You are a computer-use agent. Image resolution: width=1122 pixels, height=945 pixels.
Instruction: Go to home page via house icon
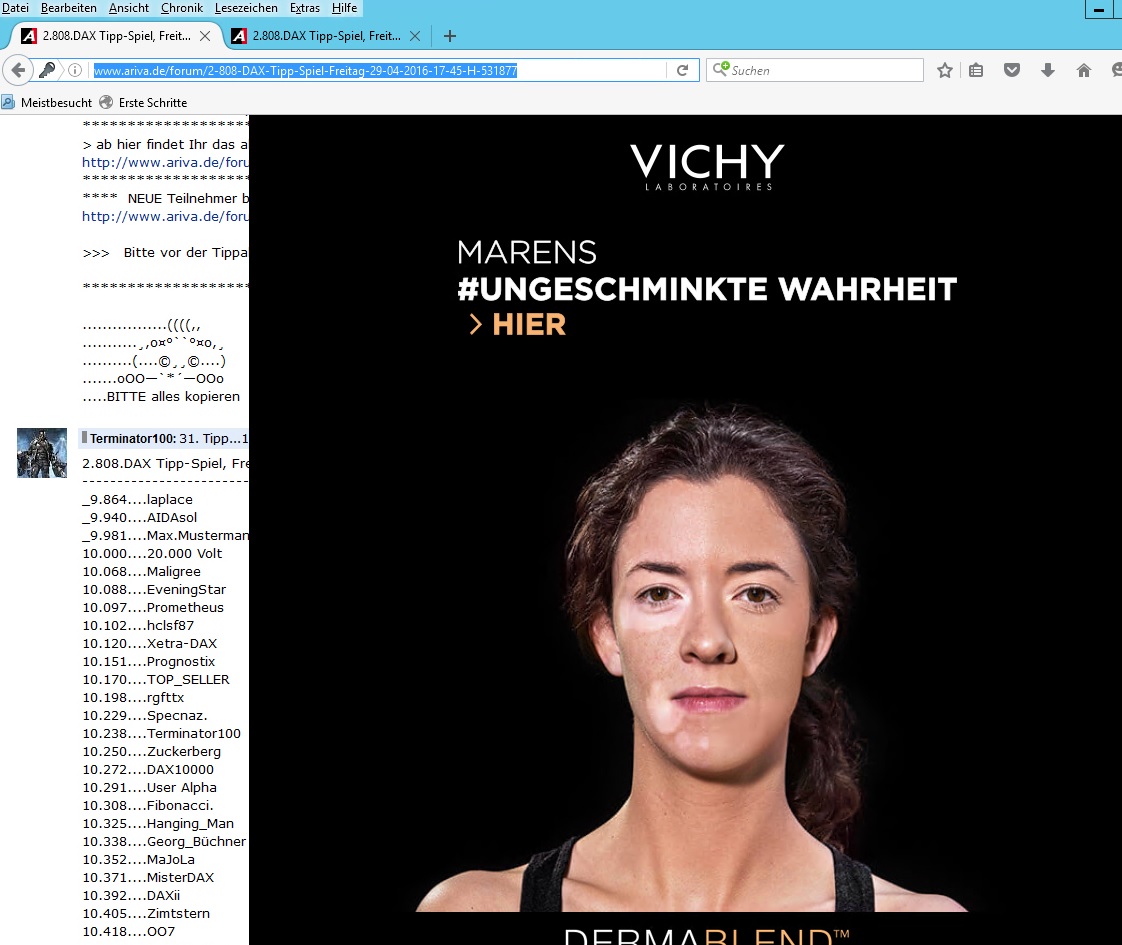click(x=1083, y=70)
